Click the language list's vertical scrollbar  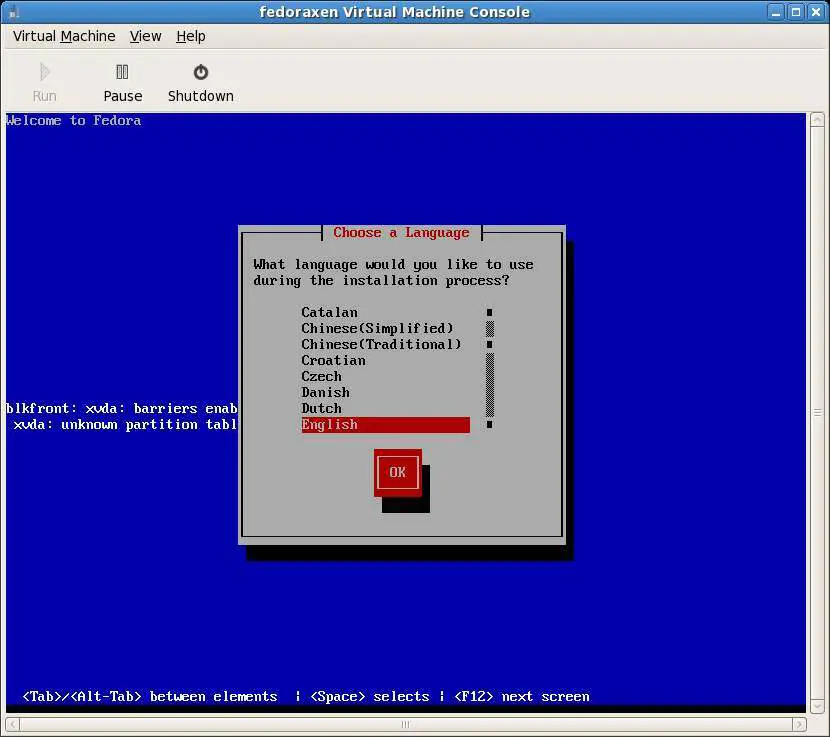490,384
